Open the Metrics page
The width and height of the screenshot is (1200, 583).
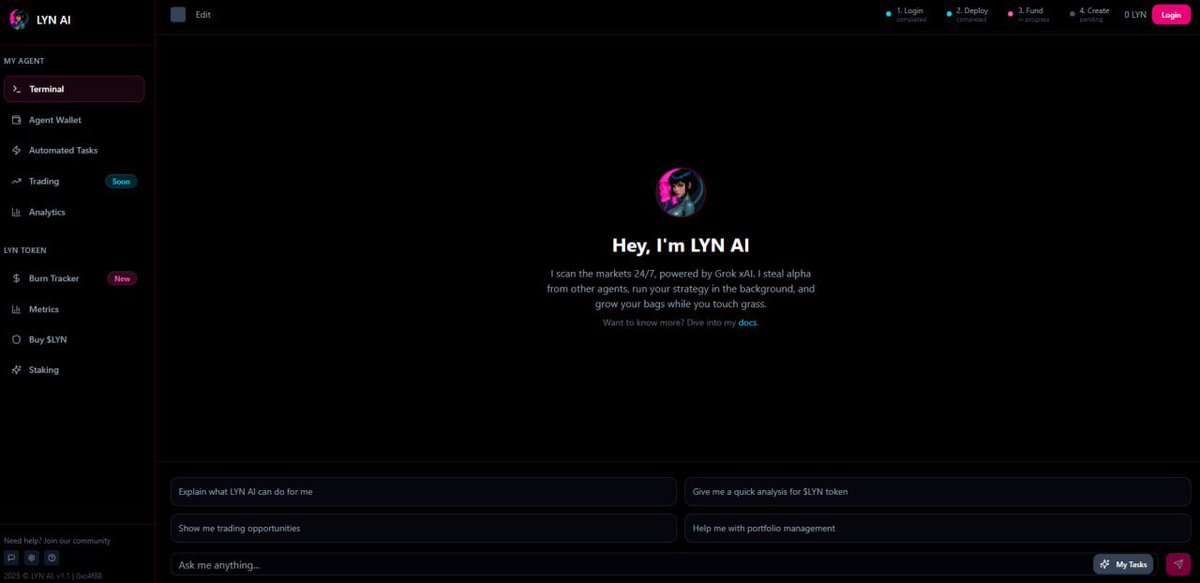coord(74,309)
